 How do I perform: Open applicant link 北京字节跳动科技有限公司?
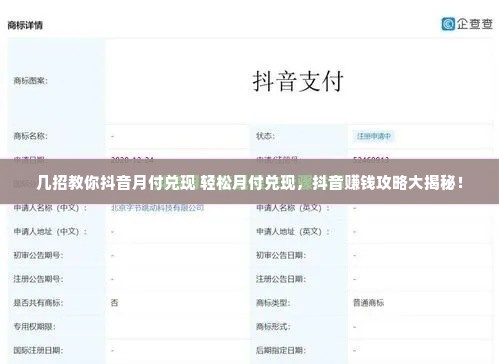point(157,208)
